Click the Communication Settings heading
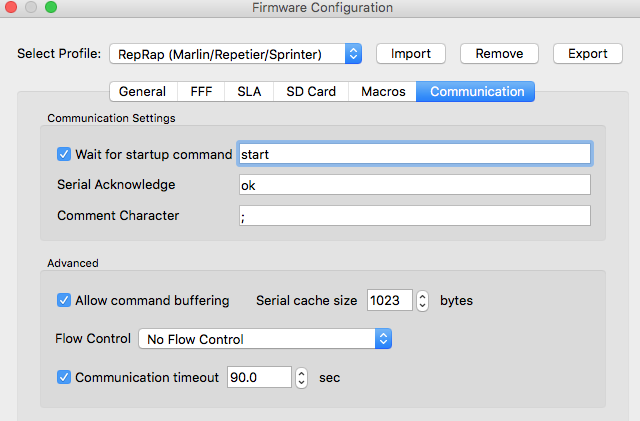 pyautogui.click(x=111, y=118)
